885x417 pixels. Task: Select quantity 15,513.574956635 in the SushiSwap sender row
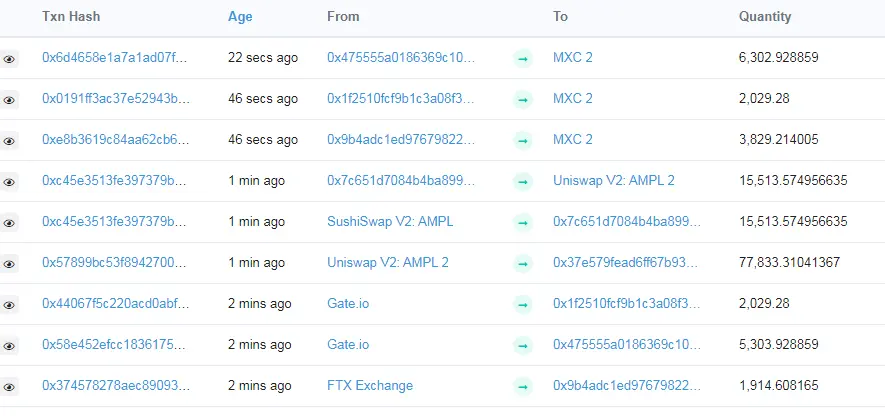[793, 221]
